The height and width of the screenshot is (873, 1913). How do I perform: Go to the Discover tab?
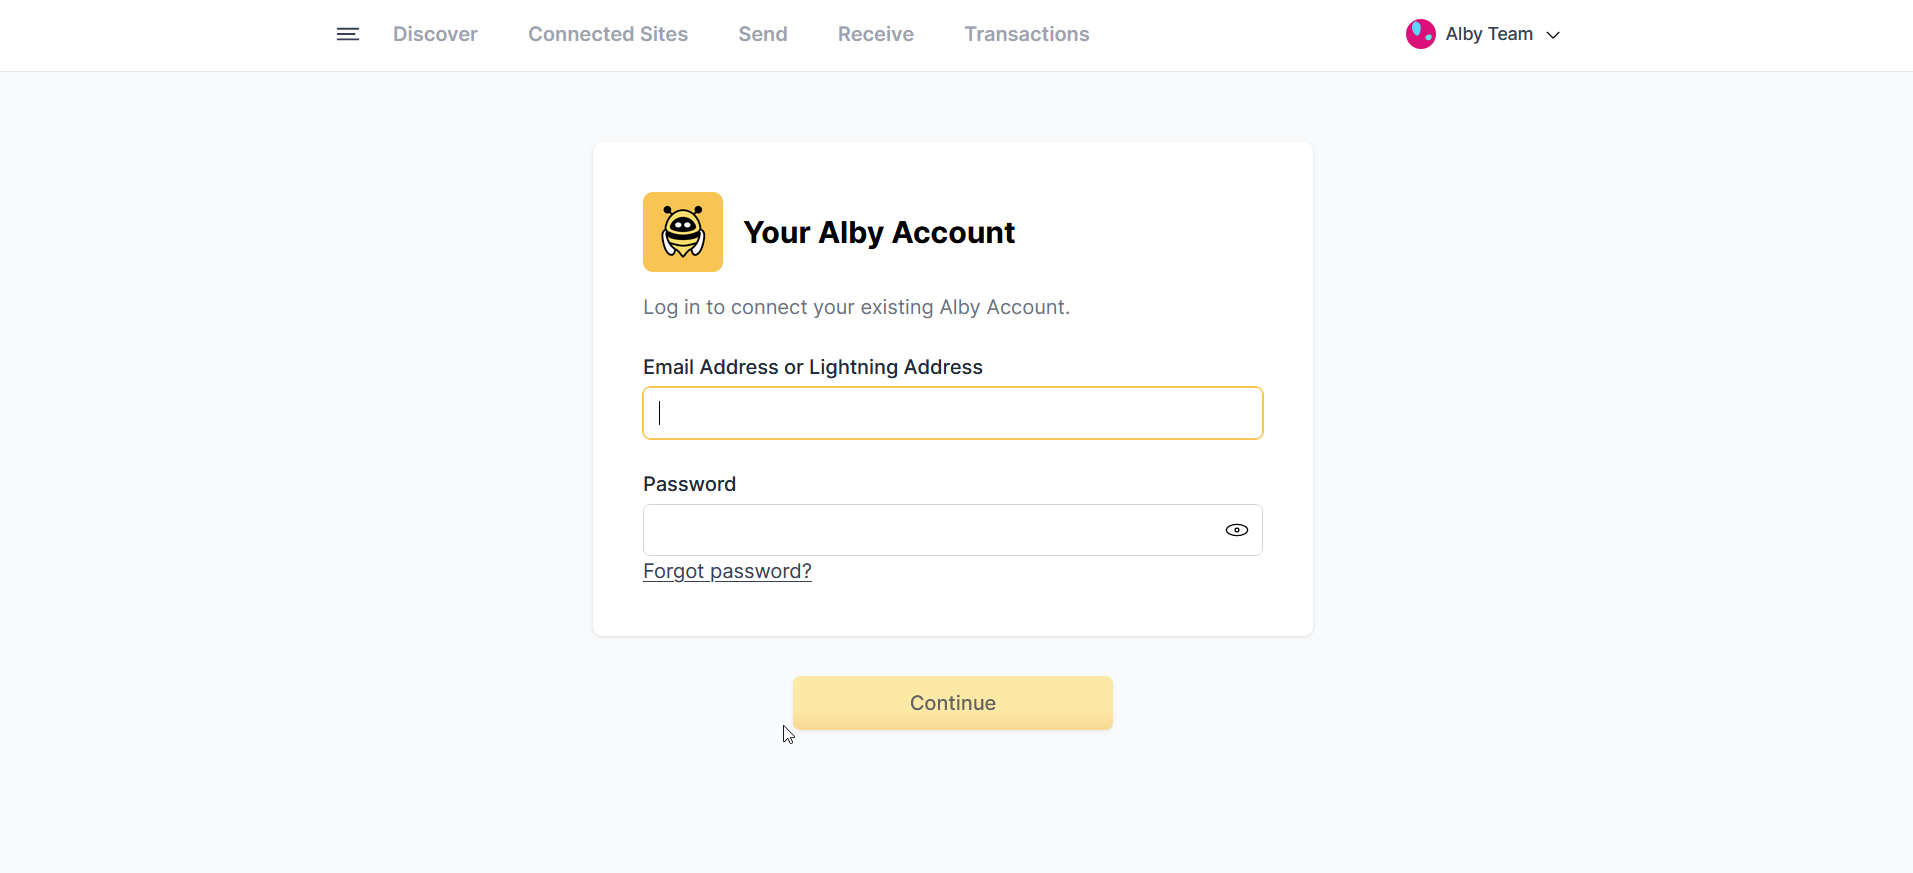click(435, 34)
